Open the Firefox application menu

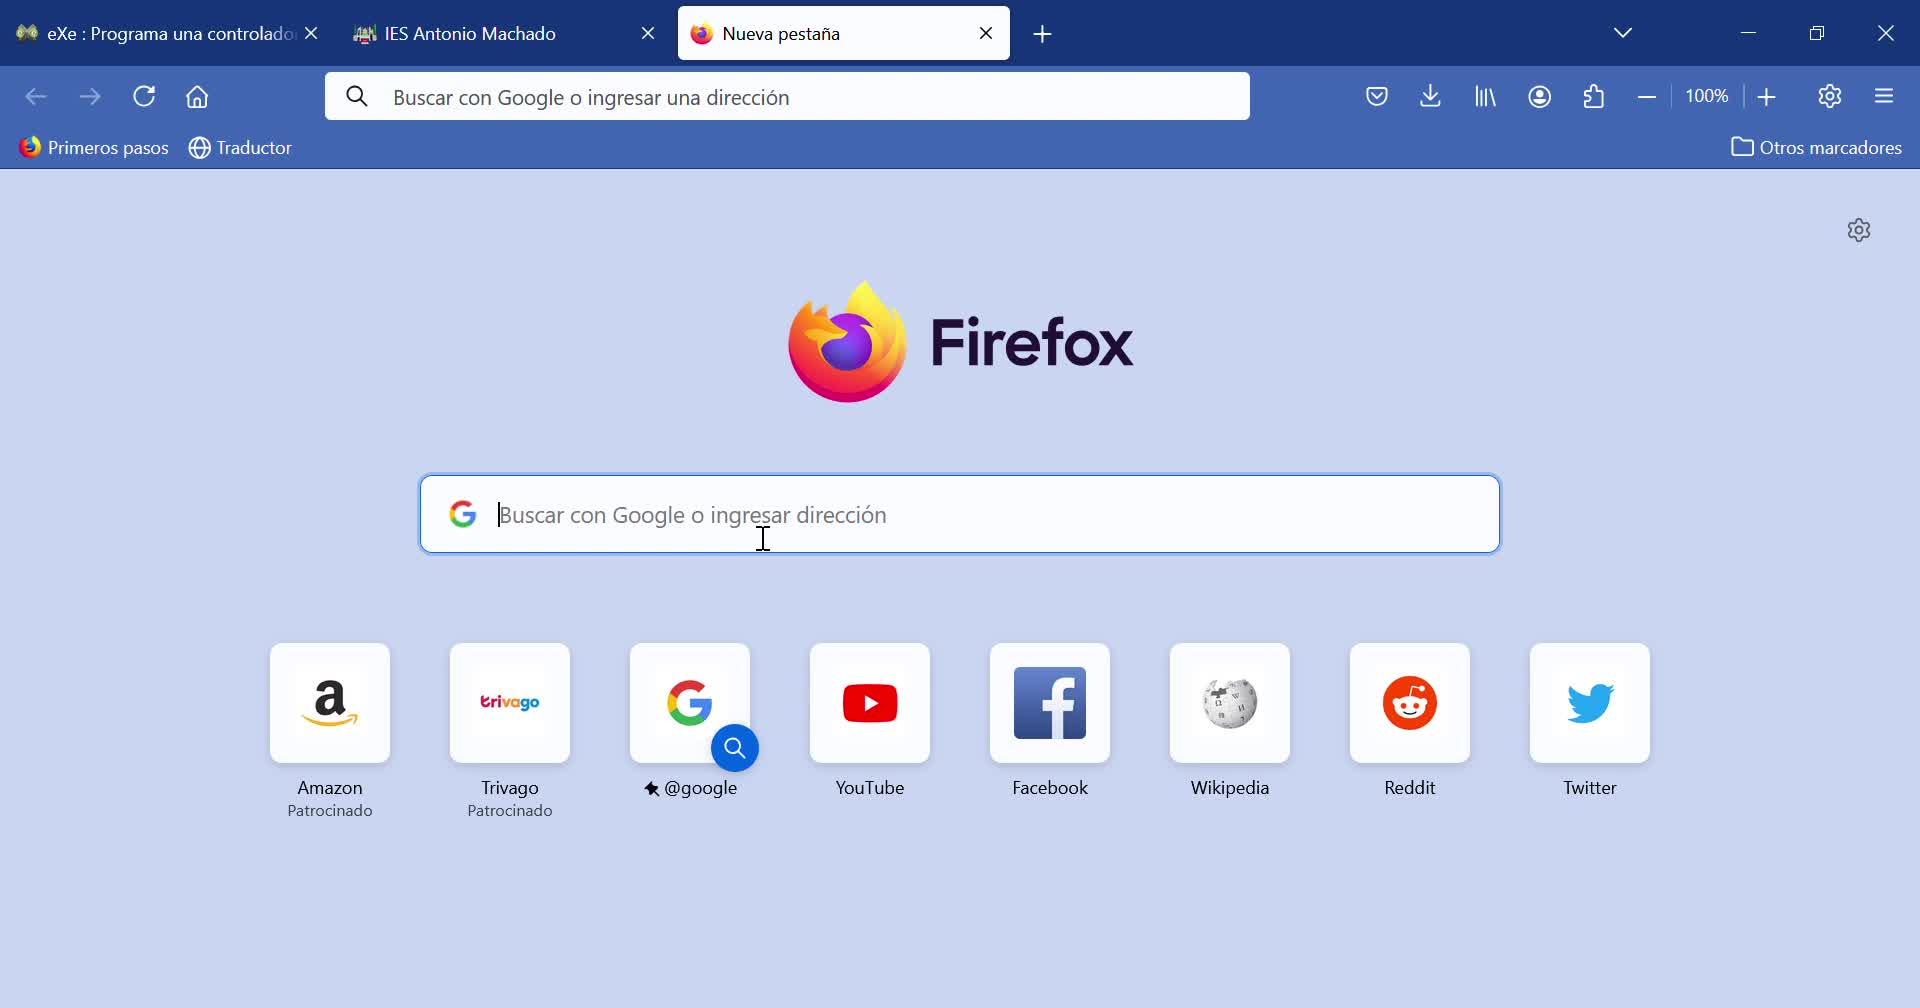point(1884,97)
